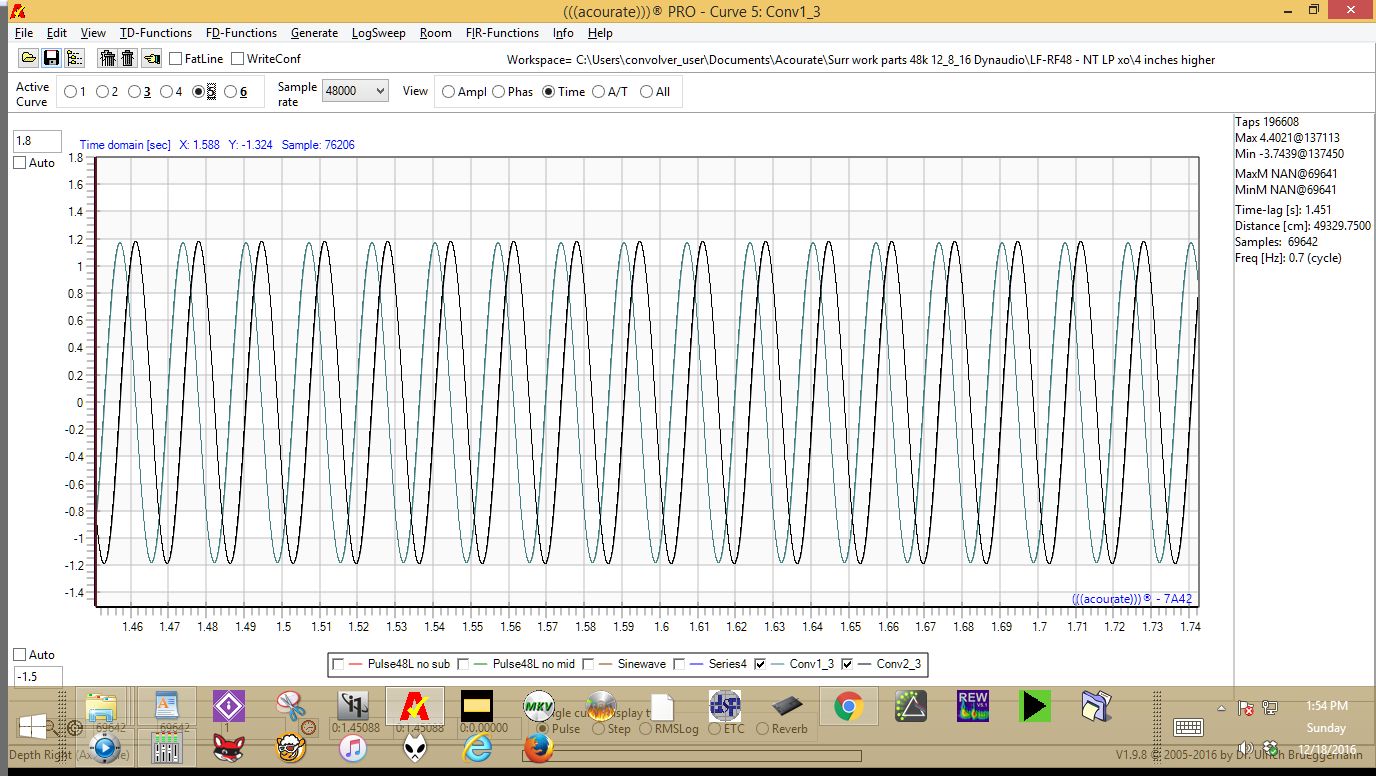Viewport: 1376px width, 776px height.
Task: Open the Generate menu
Action: (x=314, y=33)
